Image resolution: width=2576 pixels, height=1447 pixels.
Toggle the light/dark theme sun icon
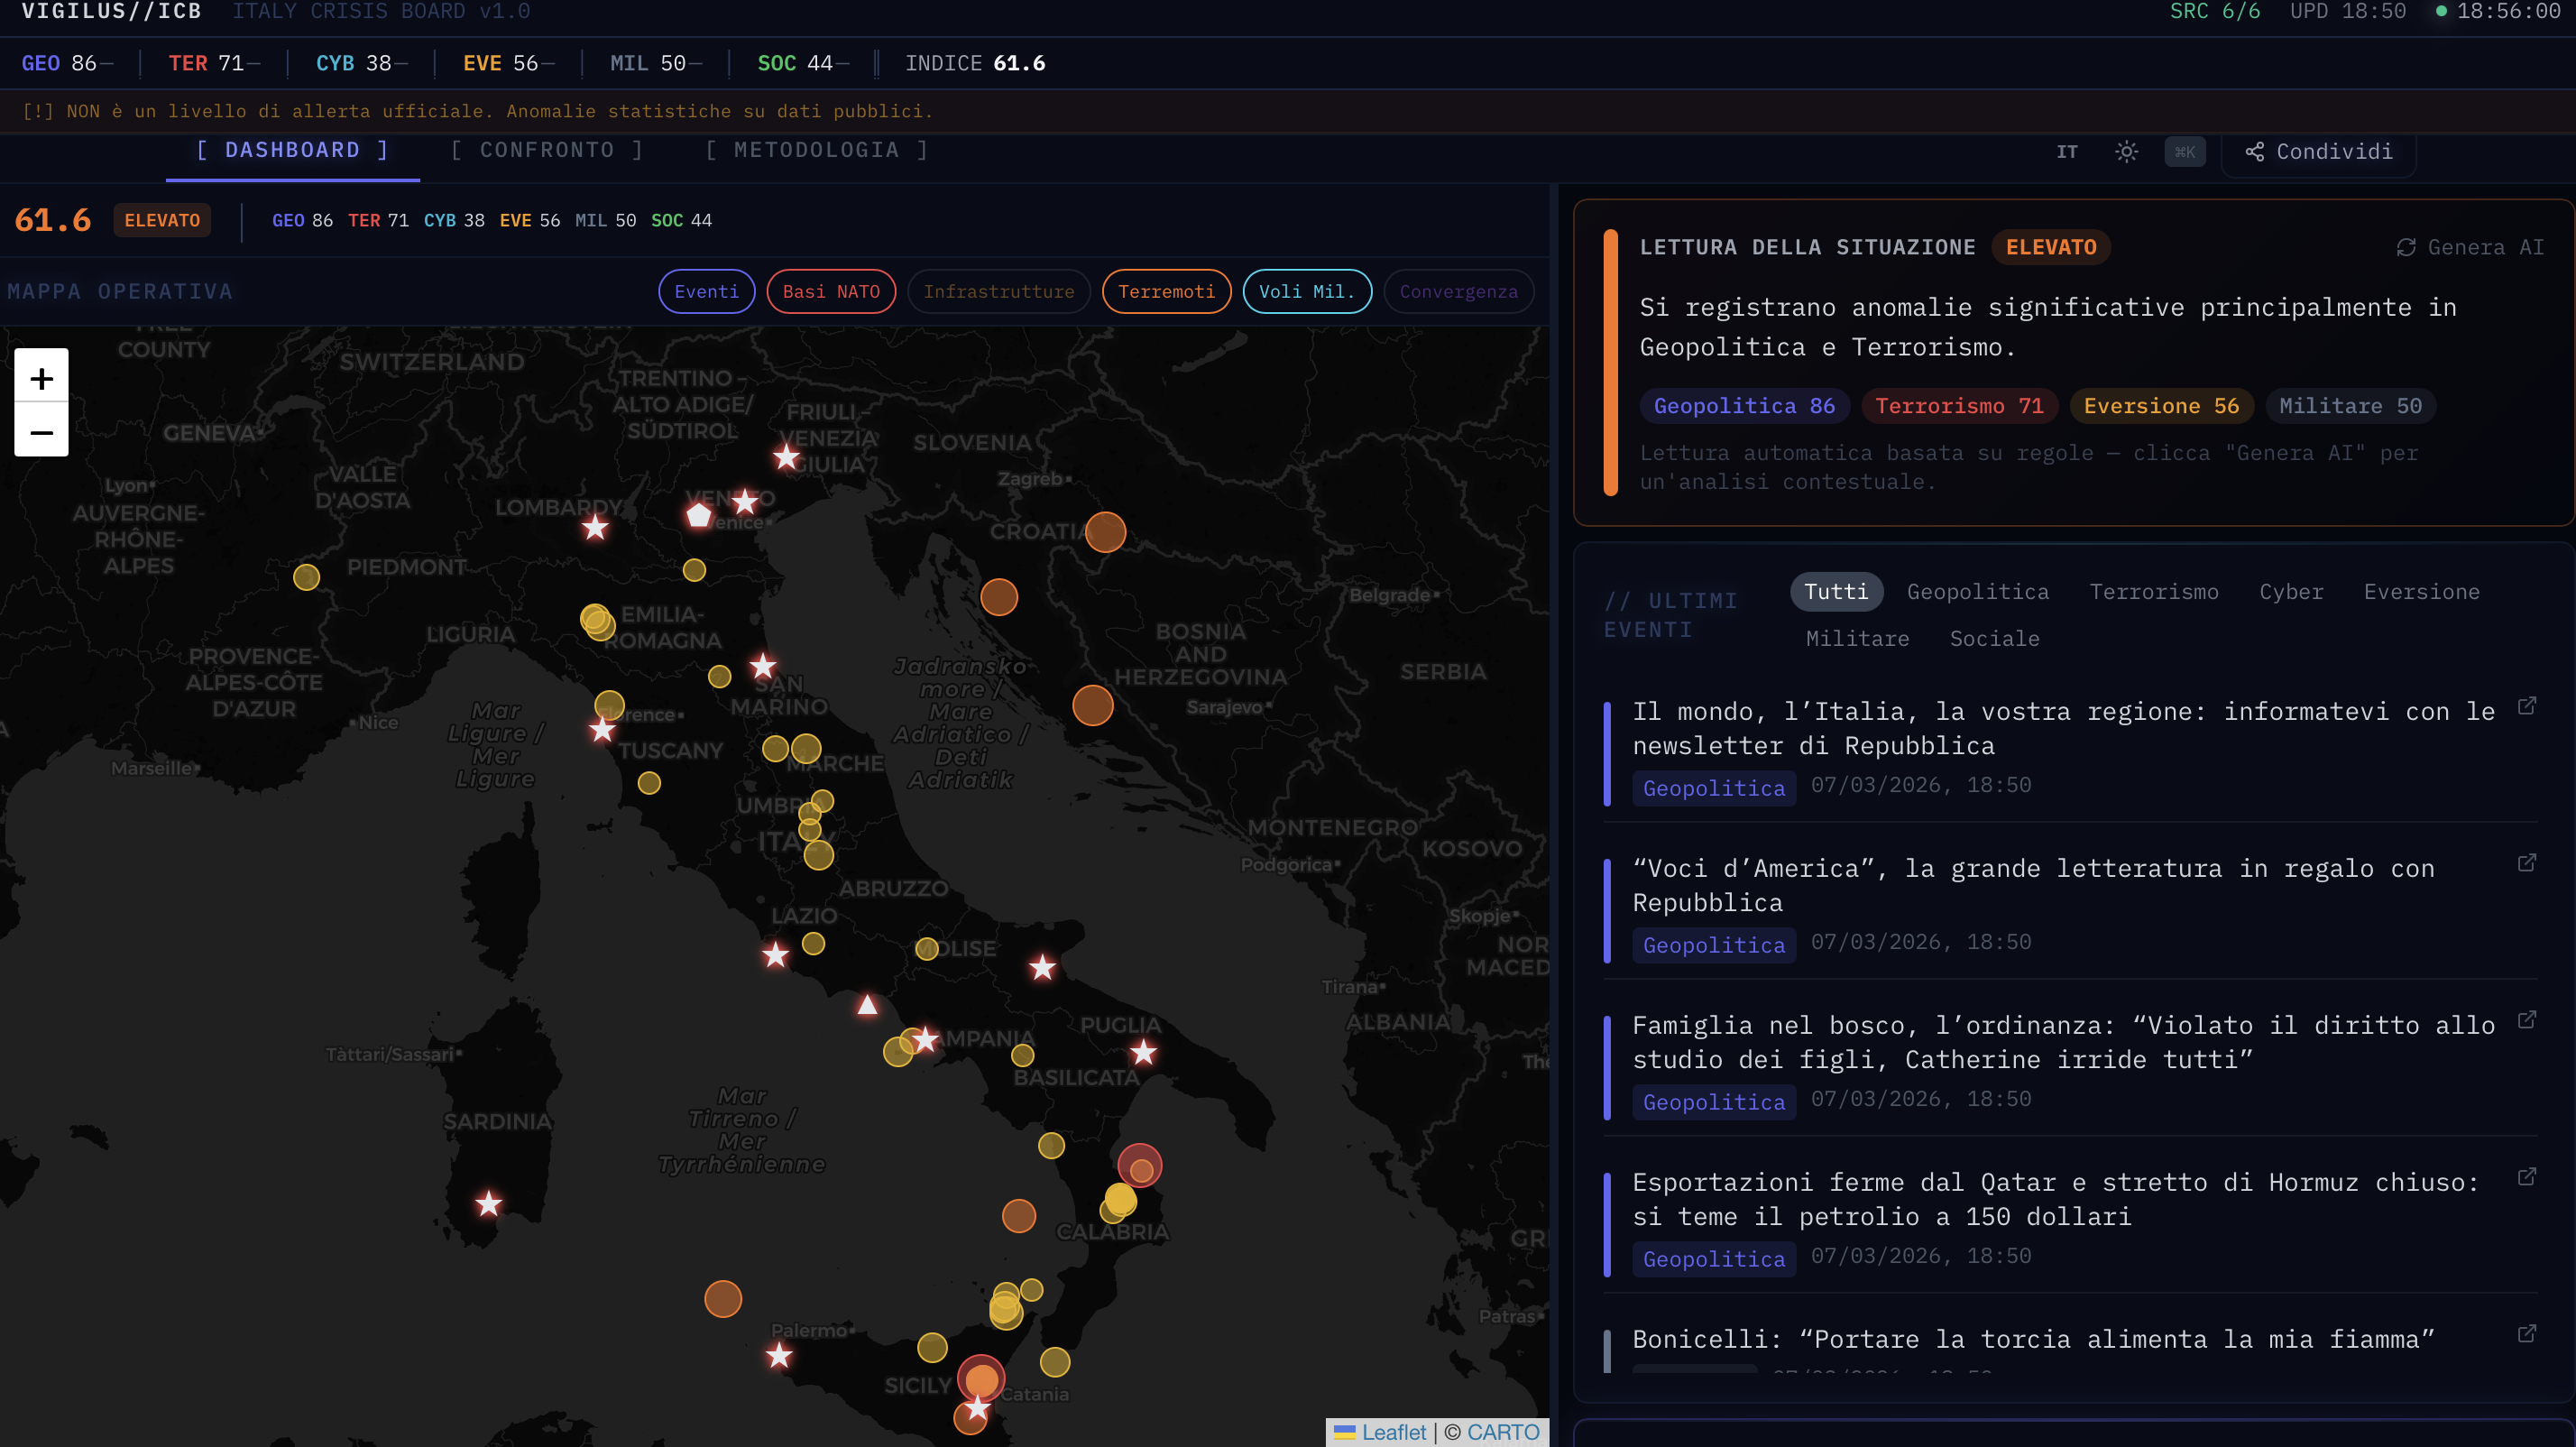(2126, 151)
